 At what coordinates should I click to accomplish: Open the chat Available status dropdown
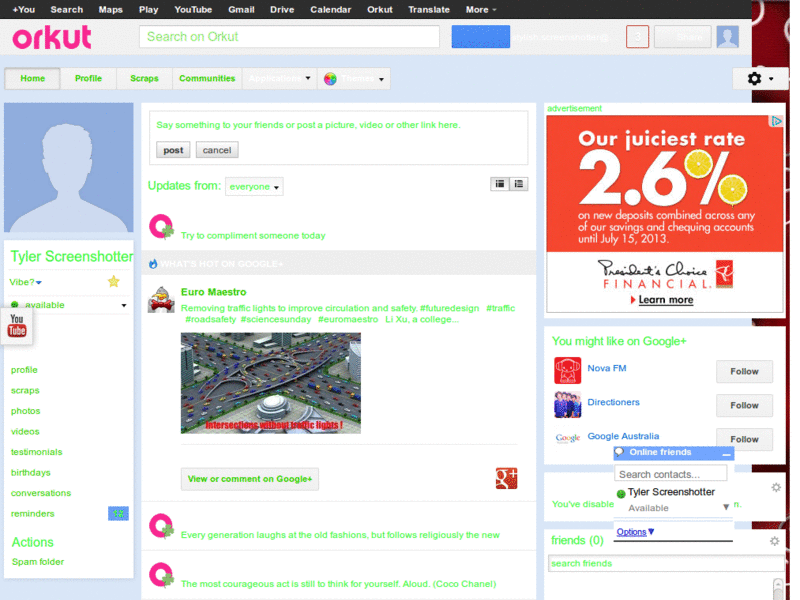point(726,507)
